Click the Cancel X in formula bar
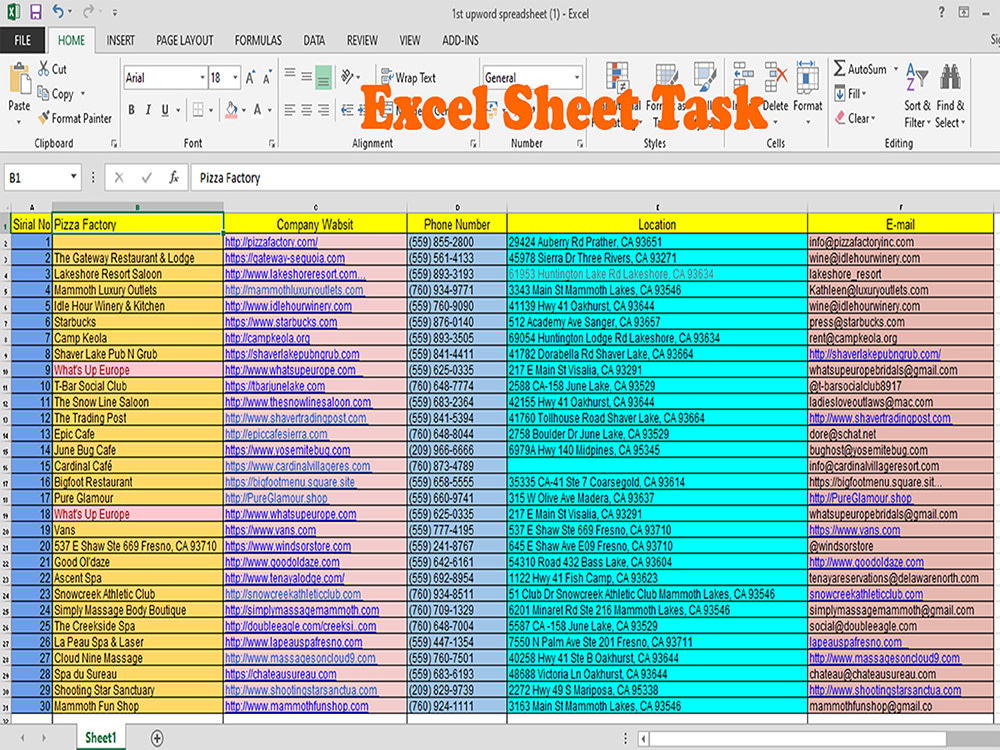The height and width of the screenshot is (750, 1000). (119, 177)
